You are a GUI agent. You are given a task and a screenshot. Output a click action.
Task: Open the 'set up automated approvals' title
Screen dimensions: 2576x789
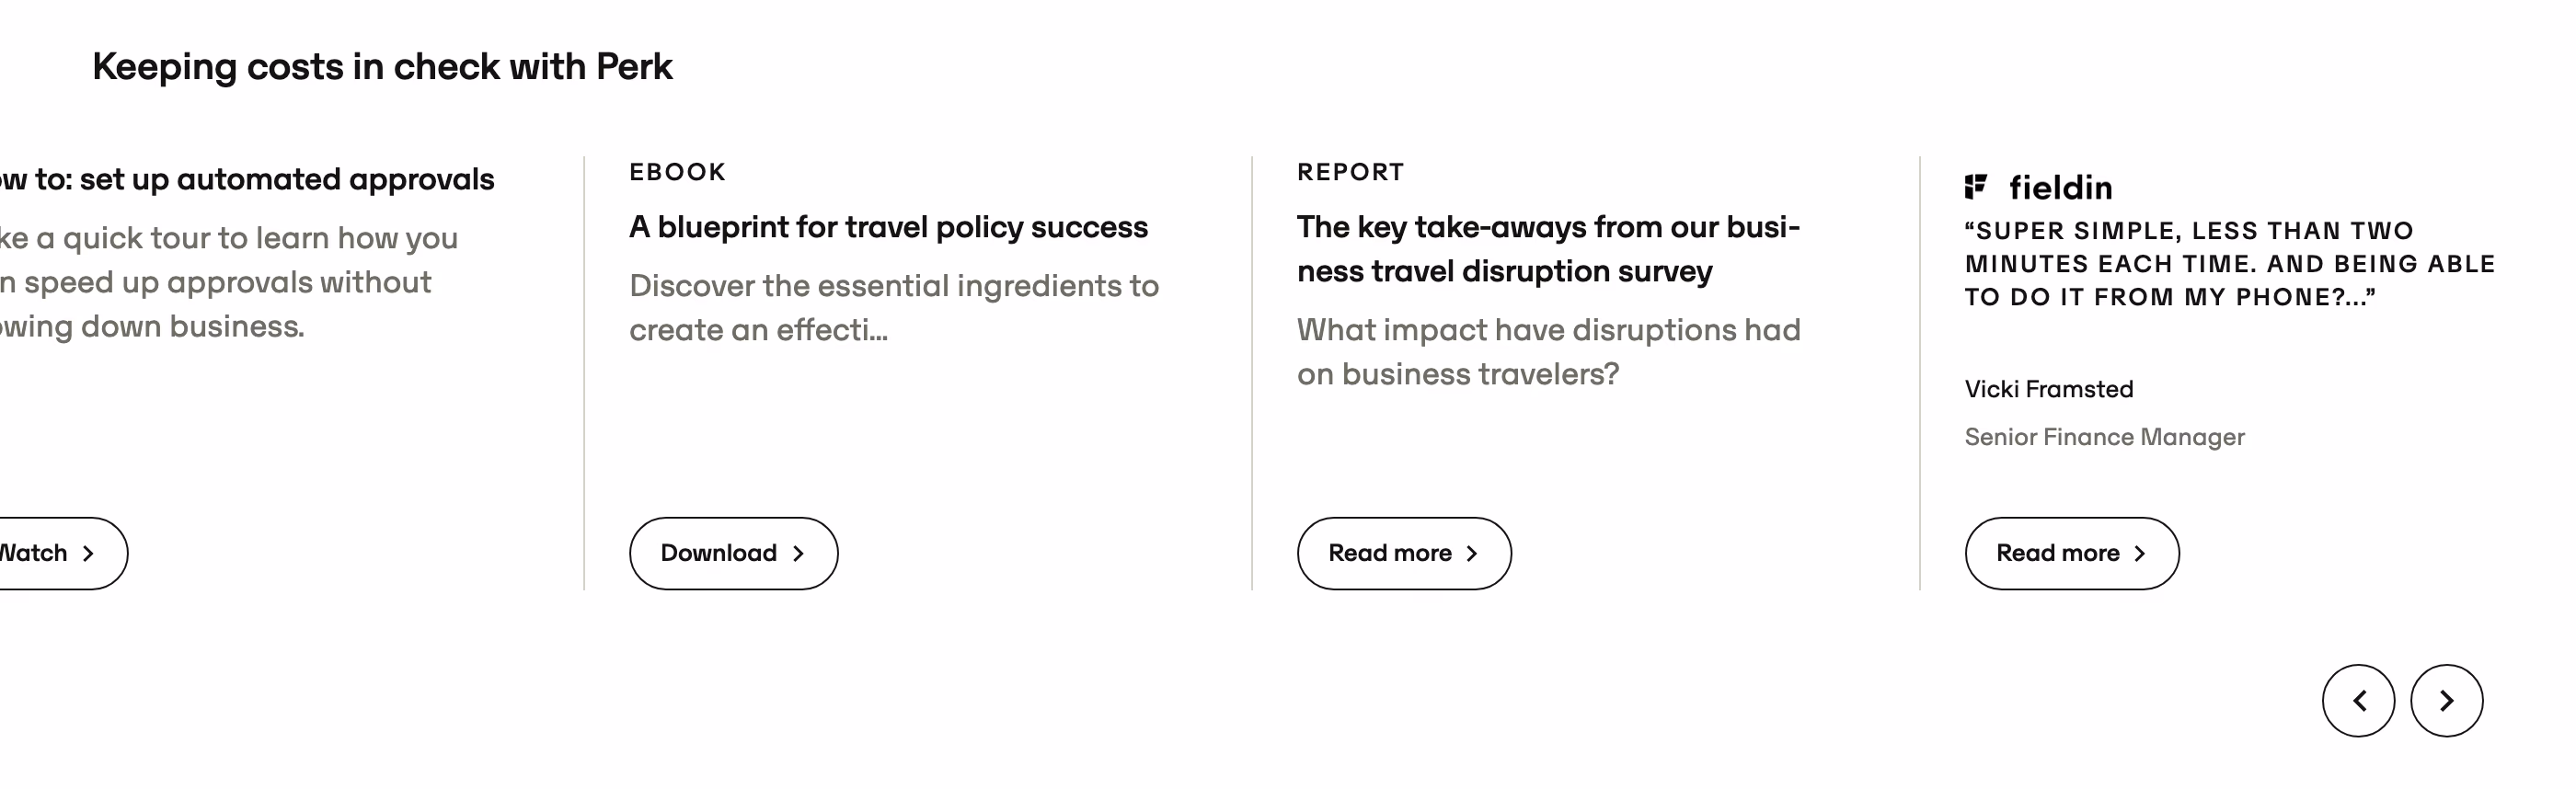(247, 179)
